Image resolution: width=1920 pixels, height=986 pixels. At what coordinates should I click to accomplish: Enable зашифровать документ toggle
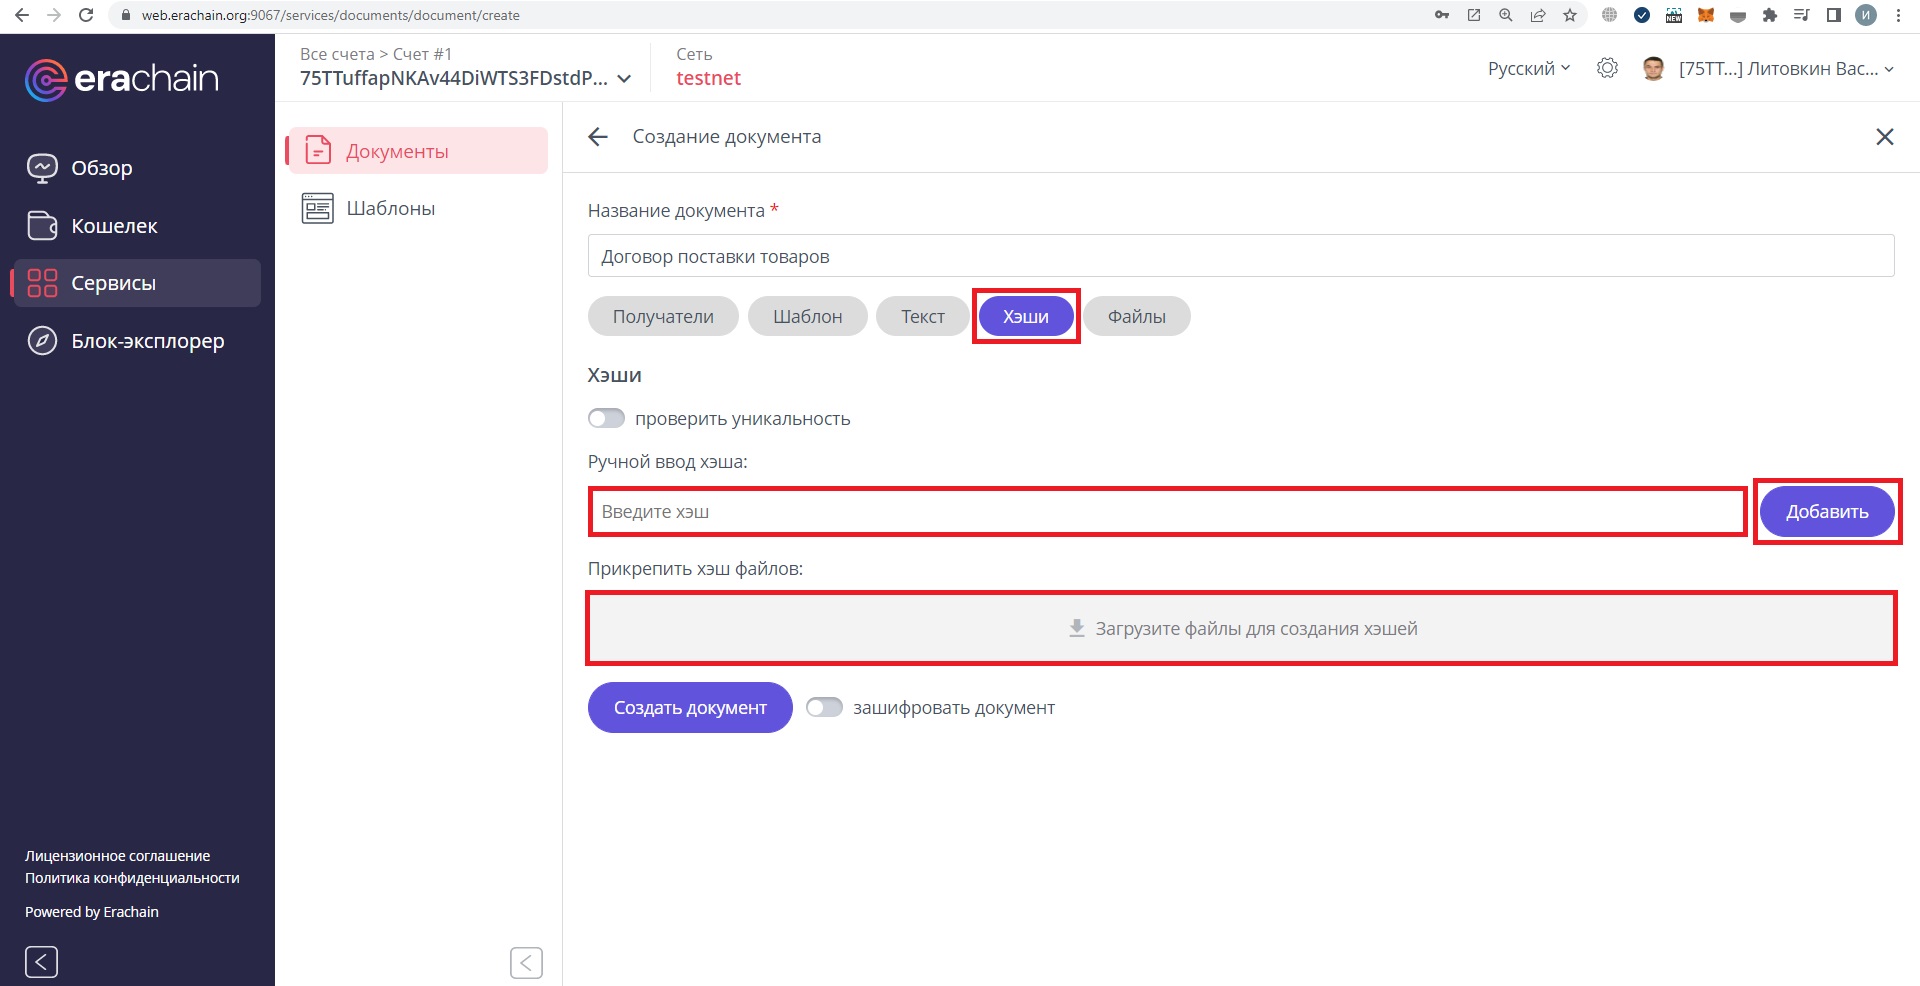824,707
